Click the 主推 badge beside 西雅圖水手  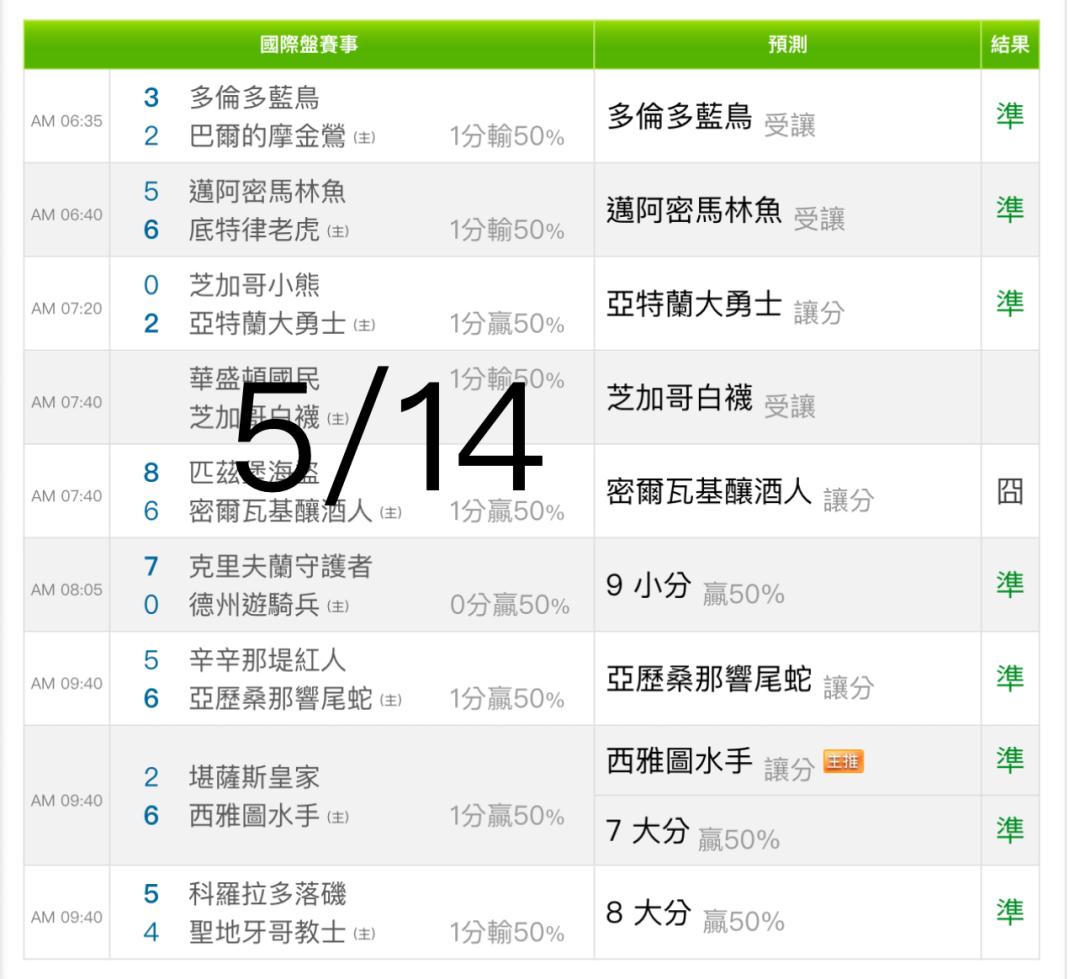(x=843, y=762)
